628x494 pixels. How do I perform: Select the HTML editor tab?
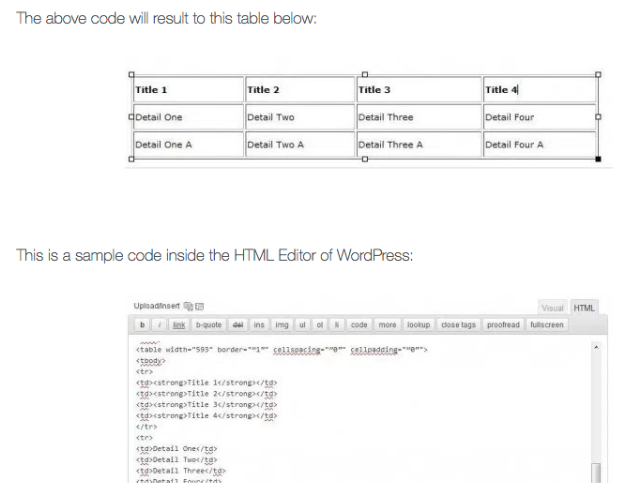[x=585, y=308]
